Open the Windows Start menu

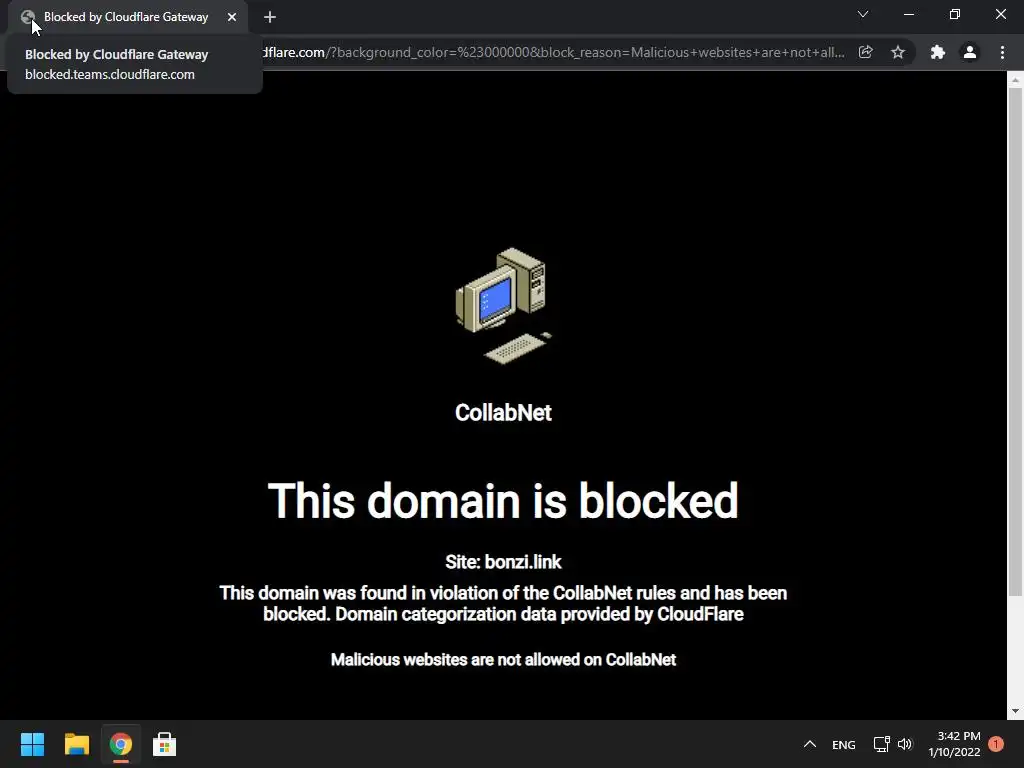(x=32, y=744)
